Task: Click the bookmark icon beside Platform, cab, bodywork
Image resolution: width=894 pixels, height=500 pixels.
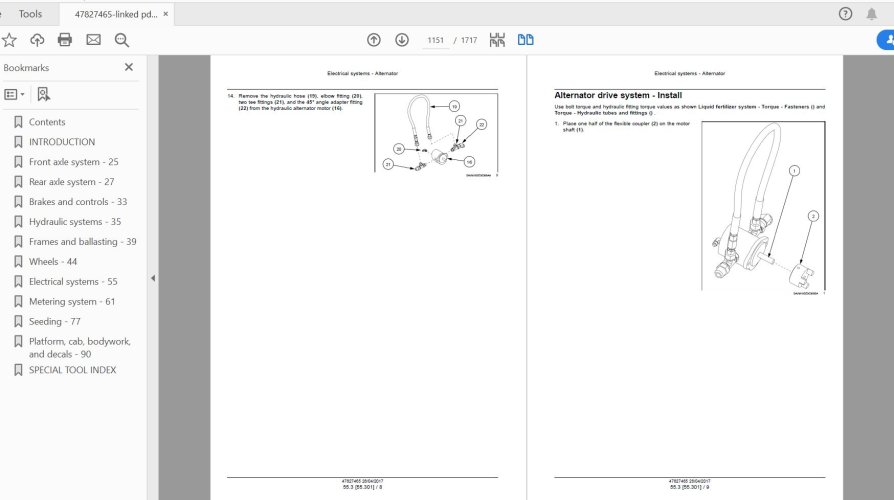Action: 18,342
